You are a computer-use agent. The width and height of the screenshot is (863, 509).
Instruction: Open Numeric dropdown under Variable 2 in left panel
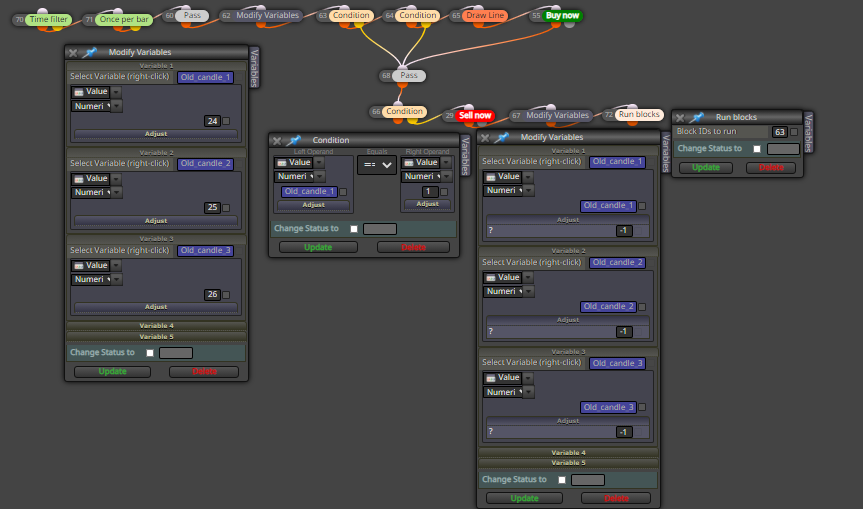[96, 193]
